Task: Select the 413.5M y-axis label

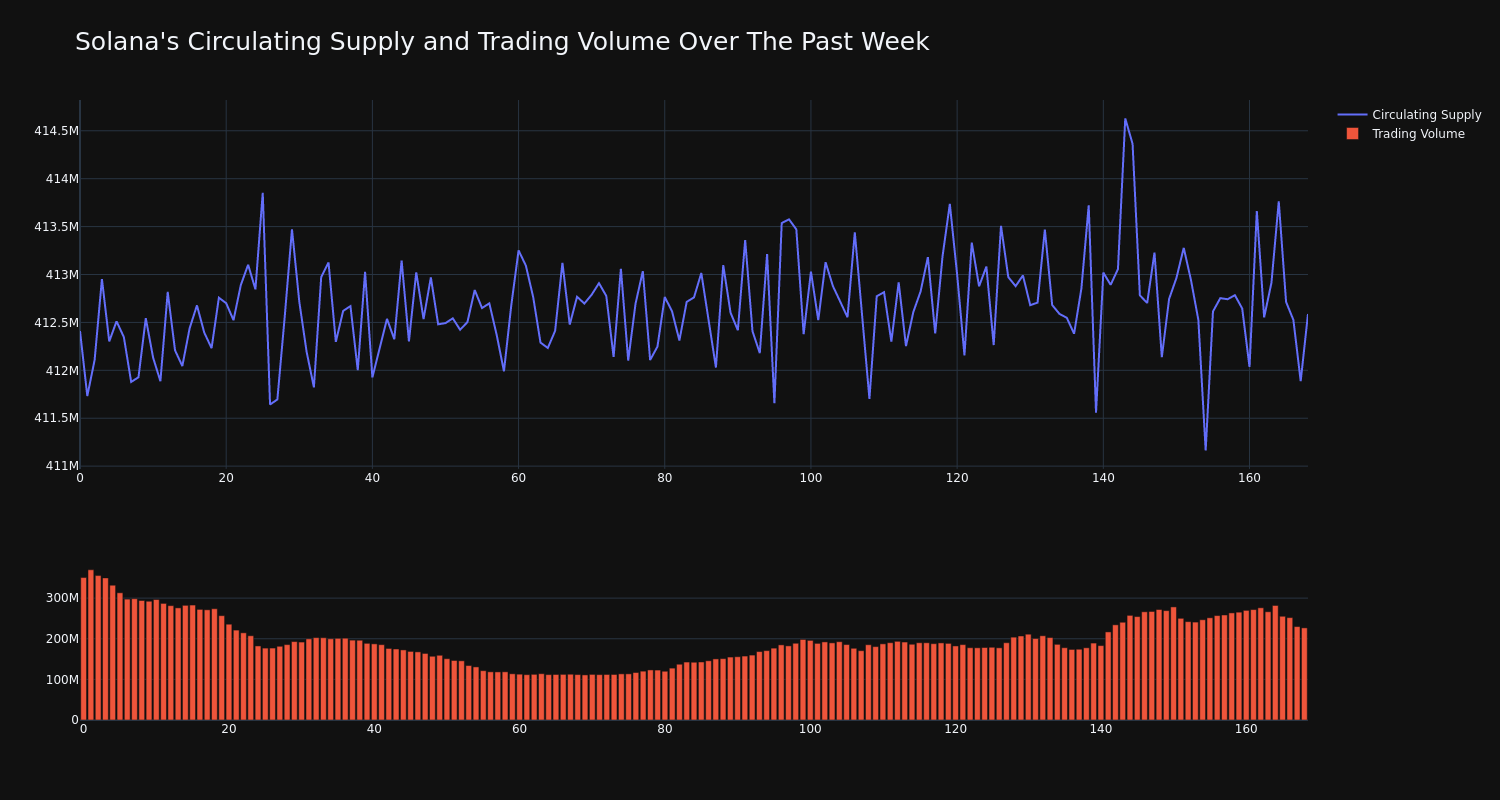Action: (x=56, y=227)
